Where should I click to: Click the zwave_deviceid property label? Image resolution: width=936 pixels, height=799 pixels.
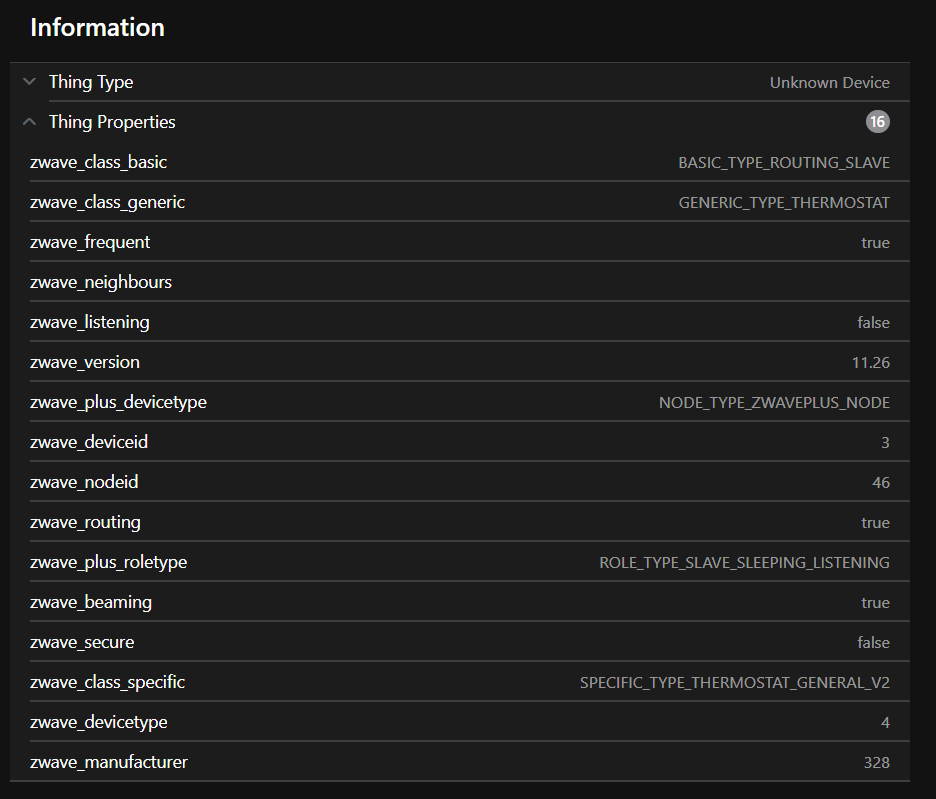pyautogui.click(x=89, y=442)
